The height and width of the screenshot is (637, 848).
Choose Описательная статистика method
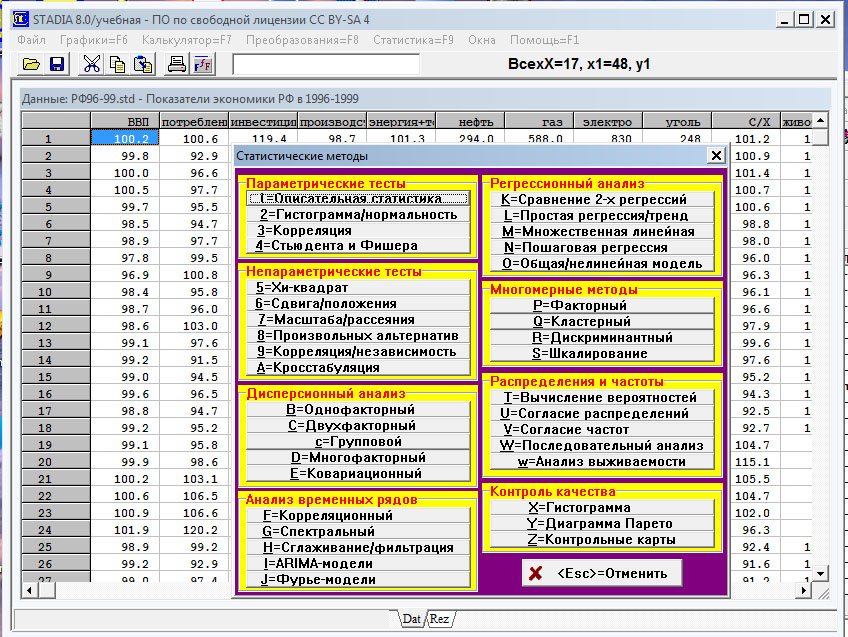pyautogui.click(x=358, y=198)
